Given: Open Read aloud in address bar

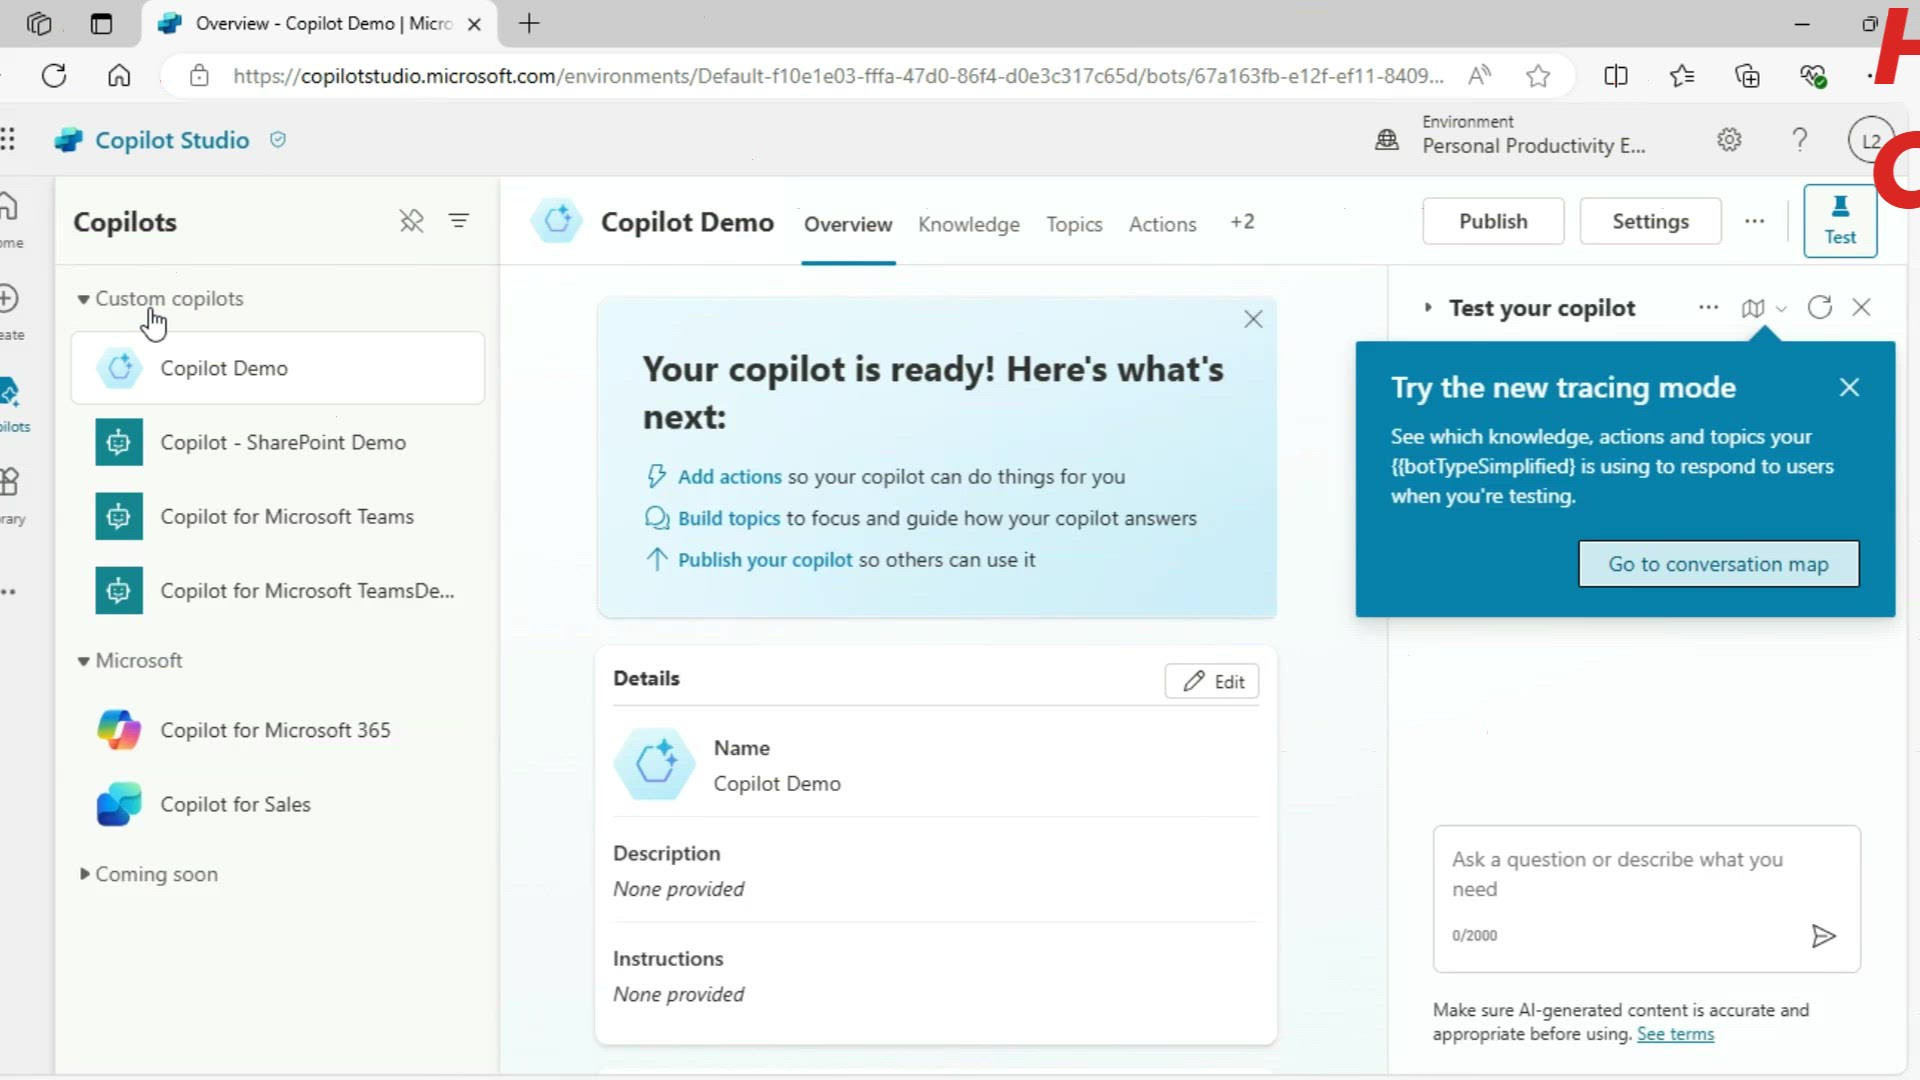Looking at the screenshot, I should tap(1479, 75).
